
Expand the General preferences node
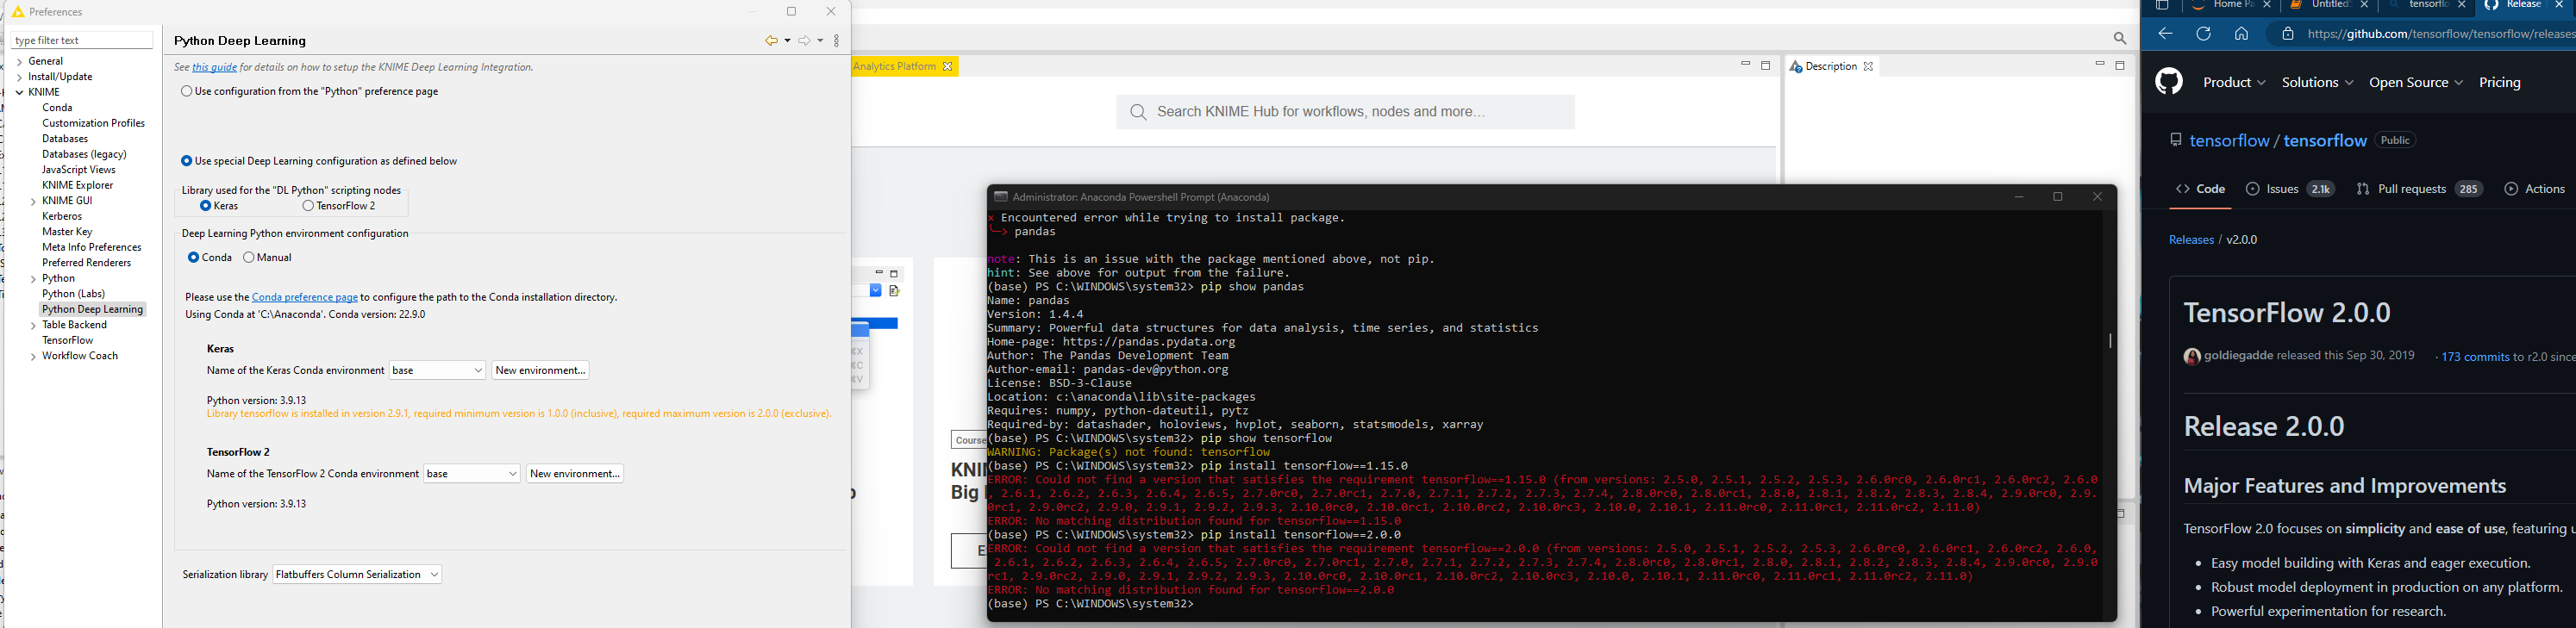(20, 62)
